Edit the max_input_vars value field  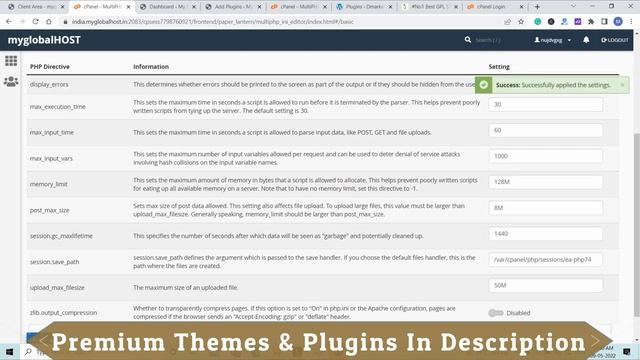pyautogui.click(x=546, y=156)
